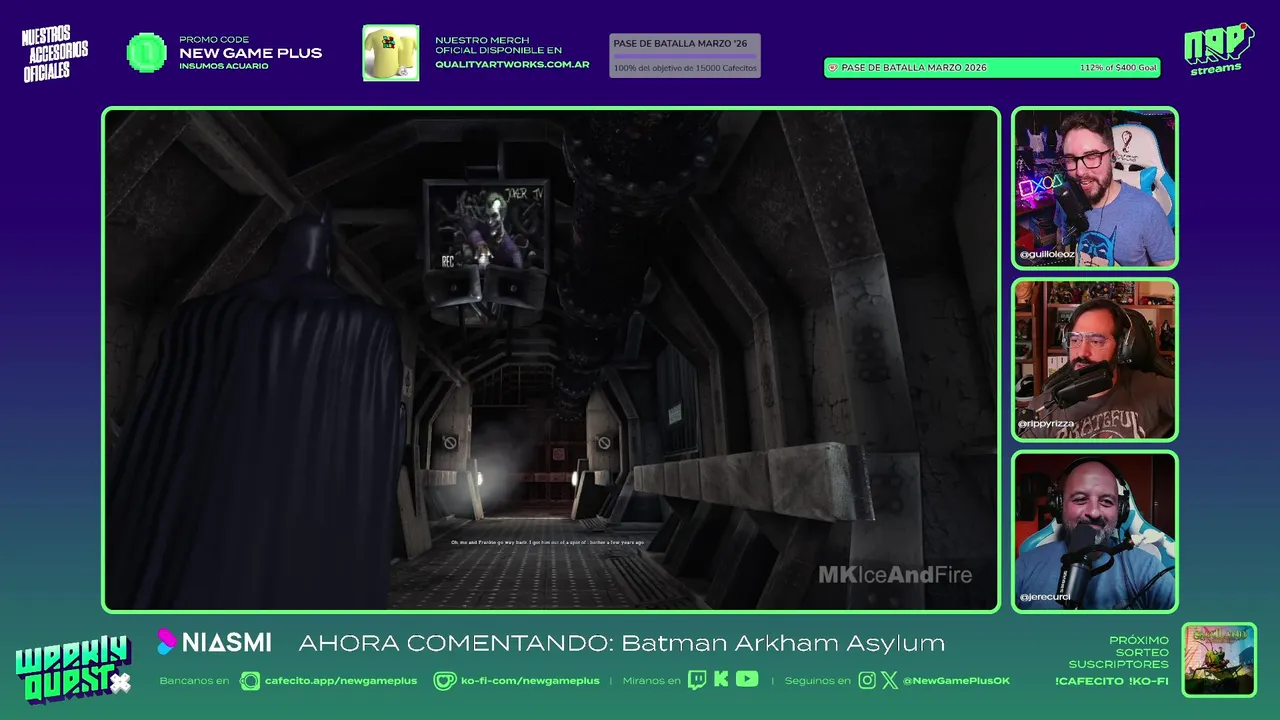Click the gray Pase de Batalla Marzo '26 progress box
Image resolution: width=1280 pixels, height=720 pixels.
point(685,55)
